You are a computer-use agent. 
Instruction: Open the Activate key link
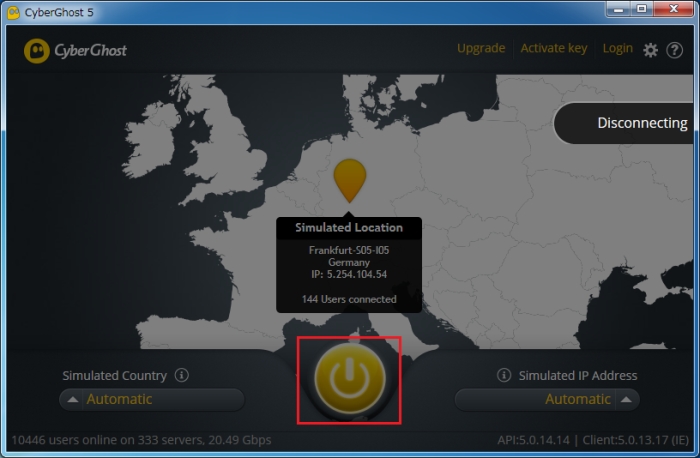pos(554,48)
